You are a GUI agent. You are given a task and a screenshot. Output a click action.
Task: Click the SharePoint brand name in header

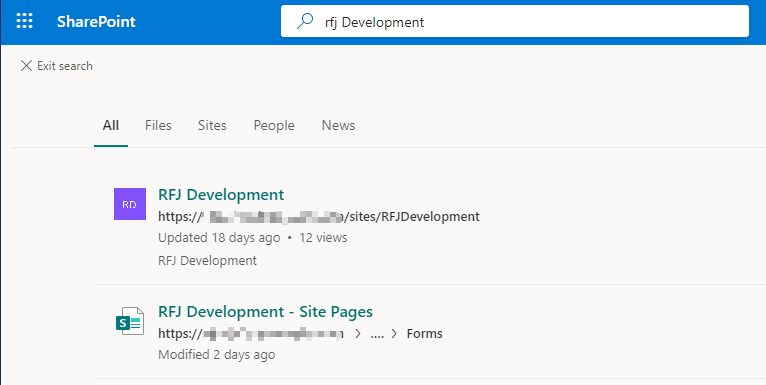(96, 21)
